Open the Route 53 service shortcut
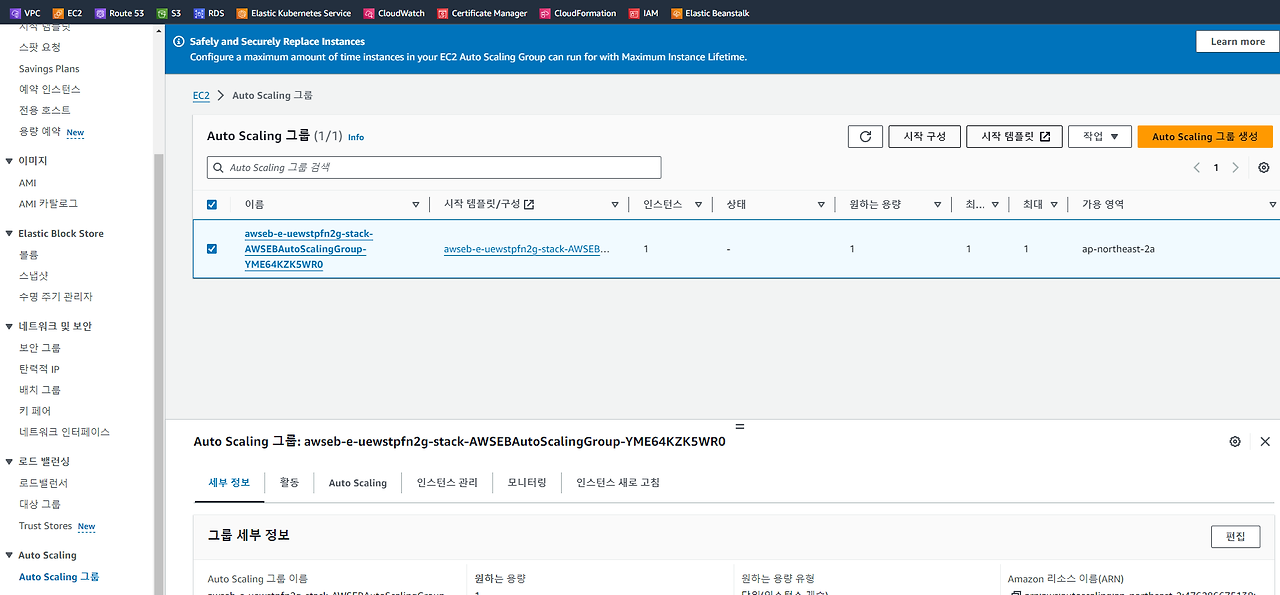 click(119, 13)
